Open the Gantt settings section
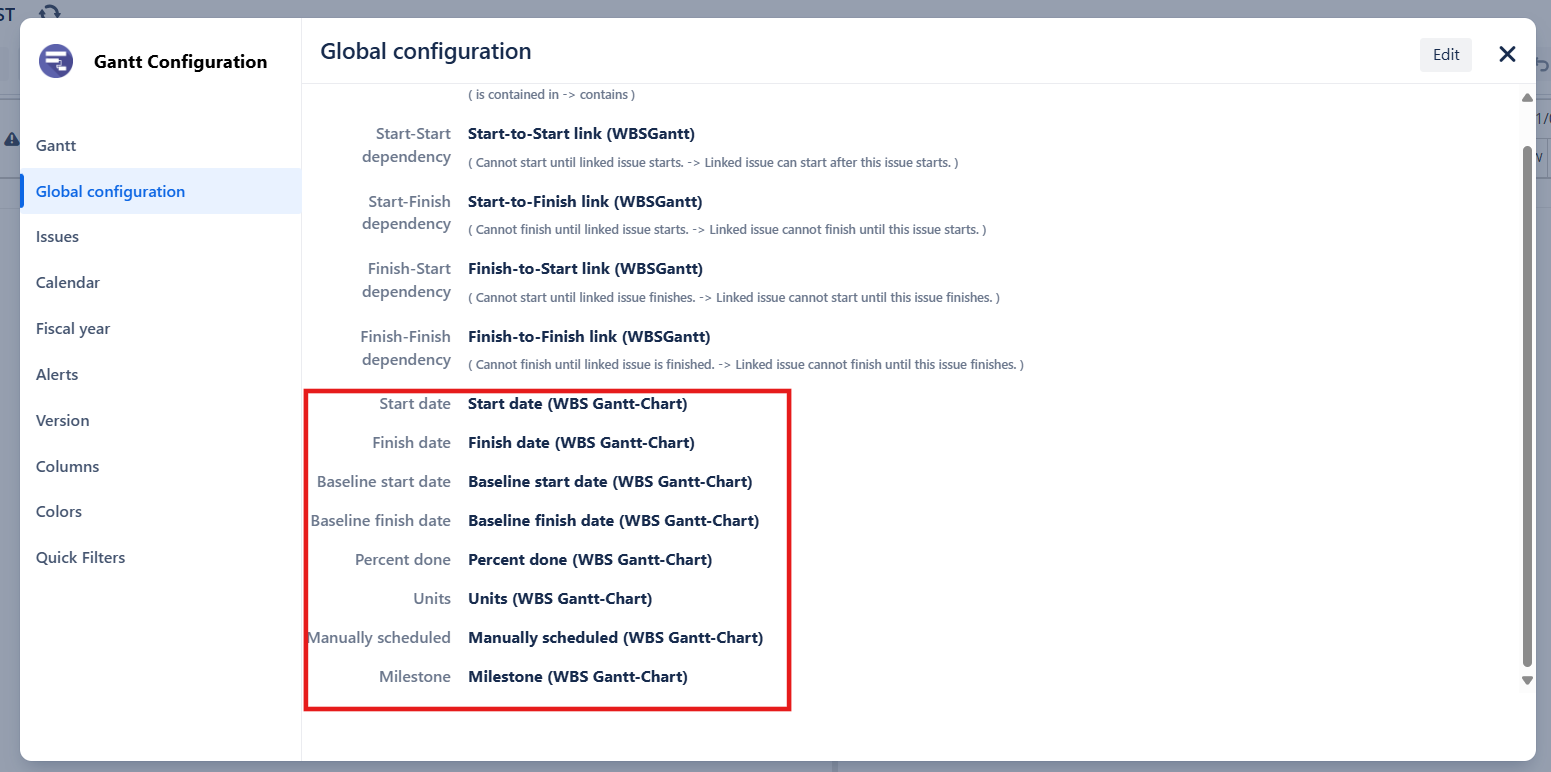The image size is (1551, 772). tap(56, 146)
